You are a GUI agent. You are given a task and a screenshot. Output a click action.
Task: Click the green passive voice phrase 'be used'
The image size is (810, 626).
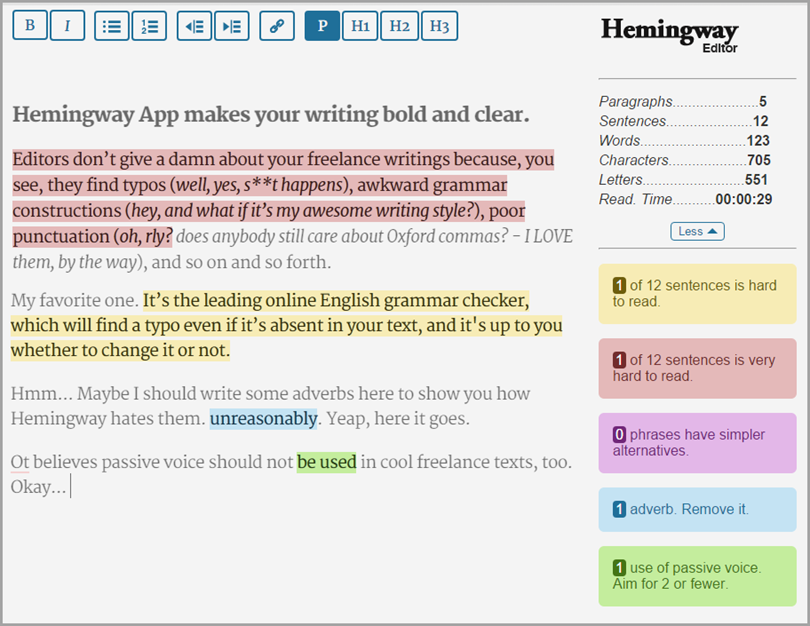pos(327,462)
